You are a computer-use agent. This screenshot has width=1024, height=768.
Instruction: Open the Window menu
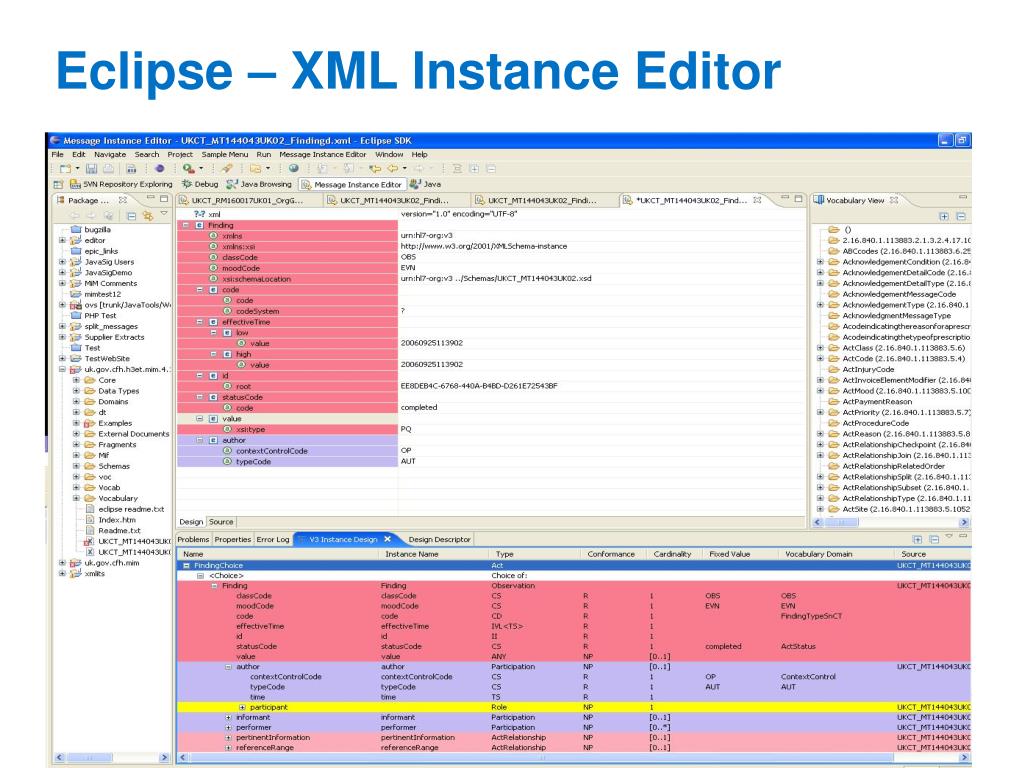389,155
